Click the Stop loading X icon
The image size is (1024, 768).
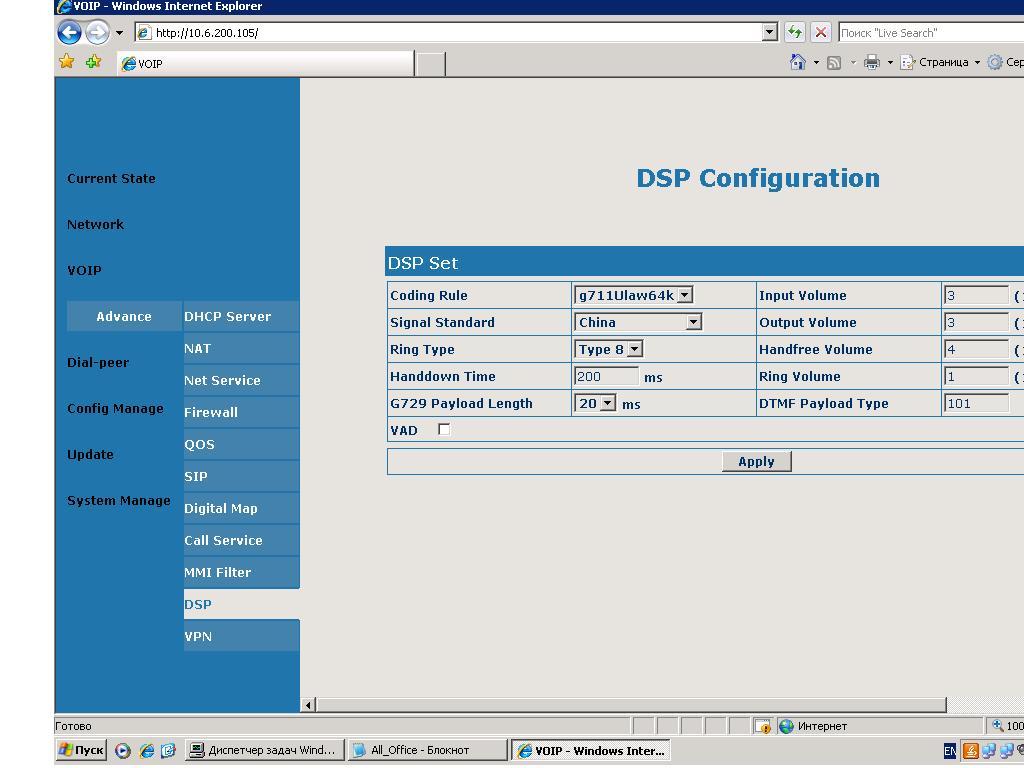coord(821,32)
